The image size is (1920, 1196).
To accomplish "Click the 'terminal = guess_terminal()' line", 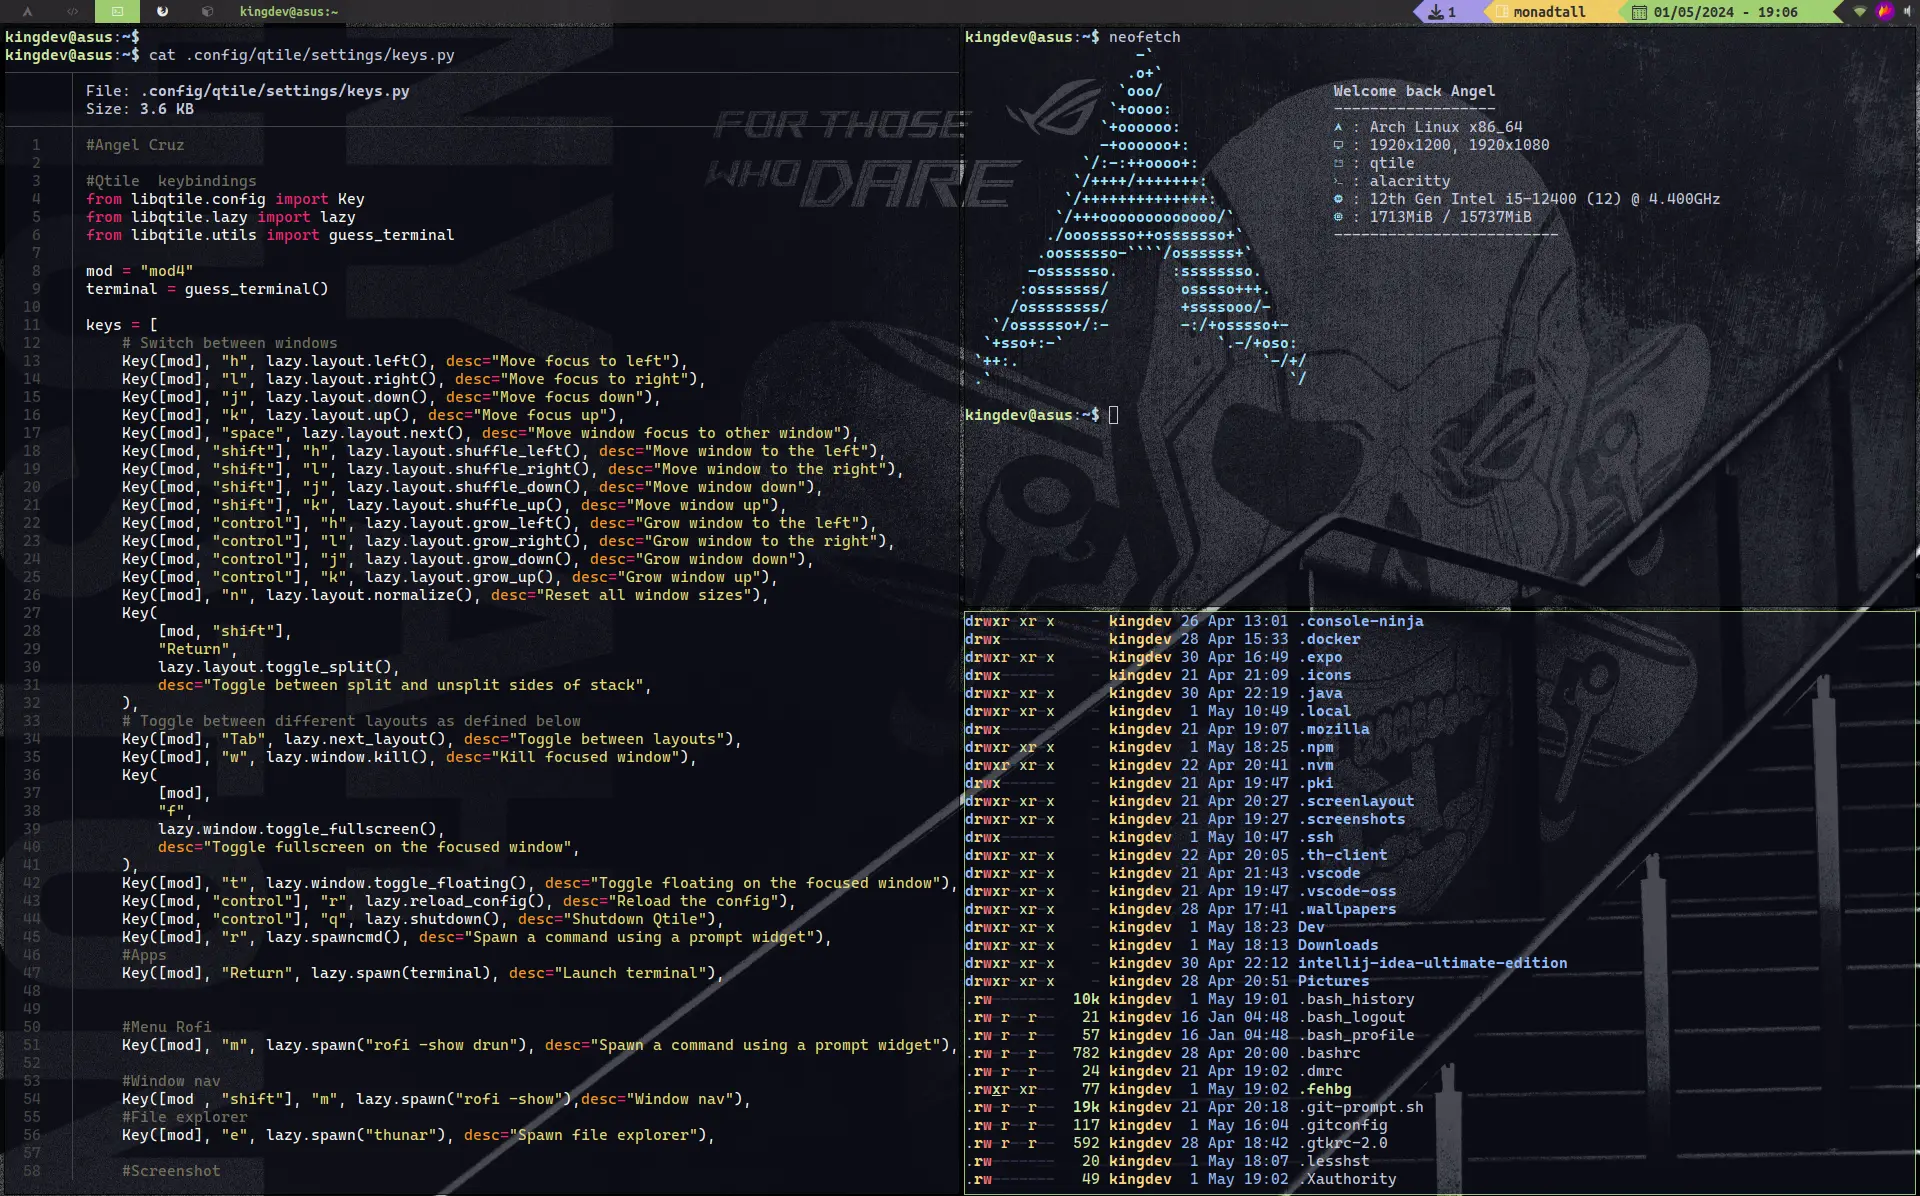I will pyautogui.click(x=207, y=289).
